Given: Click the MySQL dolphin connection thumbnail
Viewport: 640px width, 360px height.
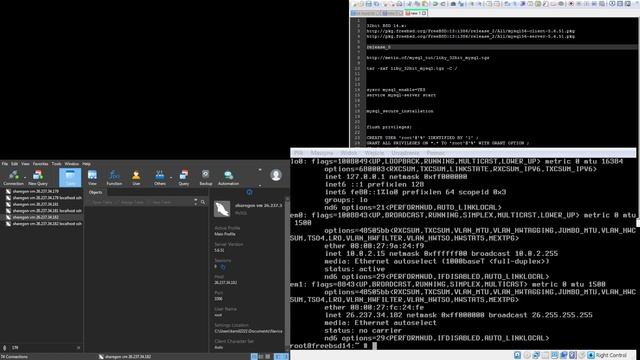Looking at the screenshot, I should [x=222, y=209].
